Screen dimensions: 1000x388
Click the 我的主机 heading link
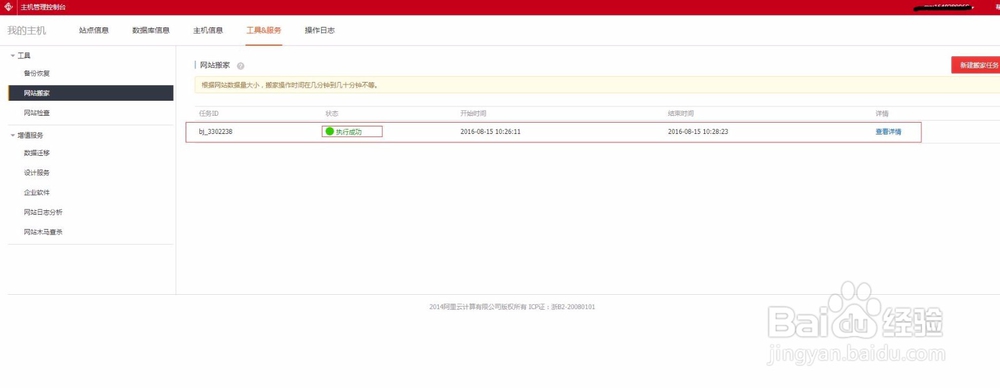[27, 30]
